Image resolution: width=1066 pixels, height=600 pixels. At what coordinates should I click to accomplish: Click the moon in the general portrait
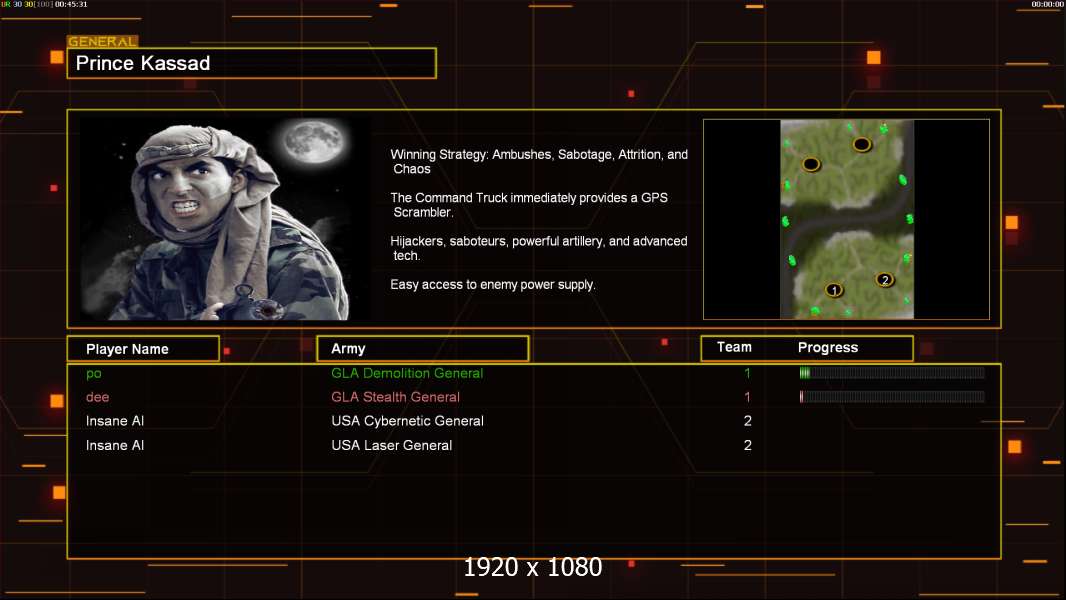click(x=313, y=141)
